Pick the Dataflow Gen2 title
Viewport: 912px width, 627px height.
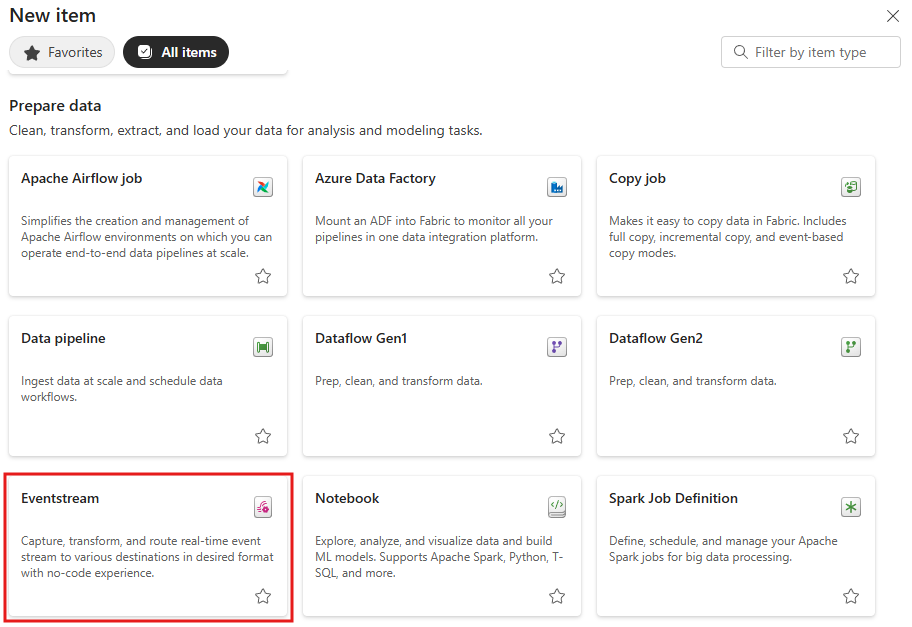click(x=656, y=339)
